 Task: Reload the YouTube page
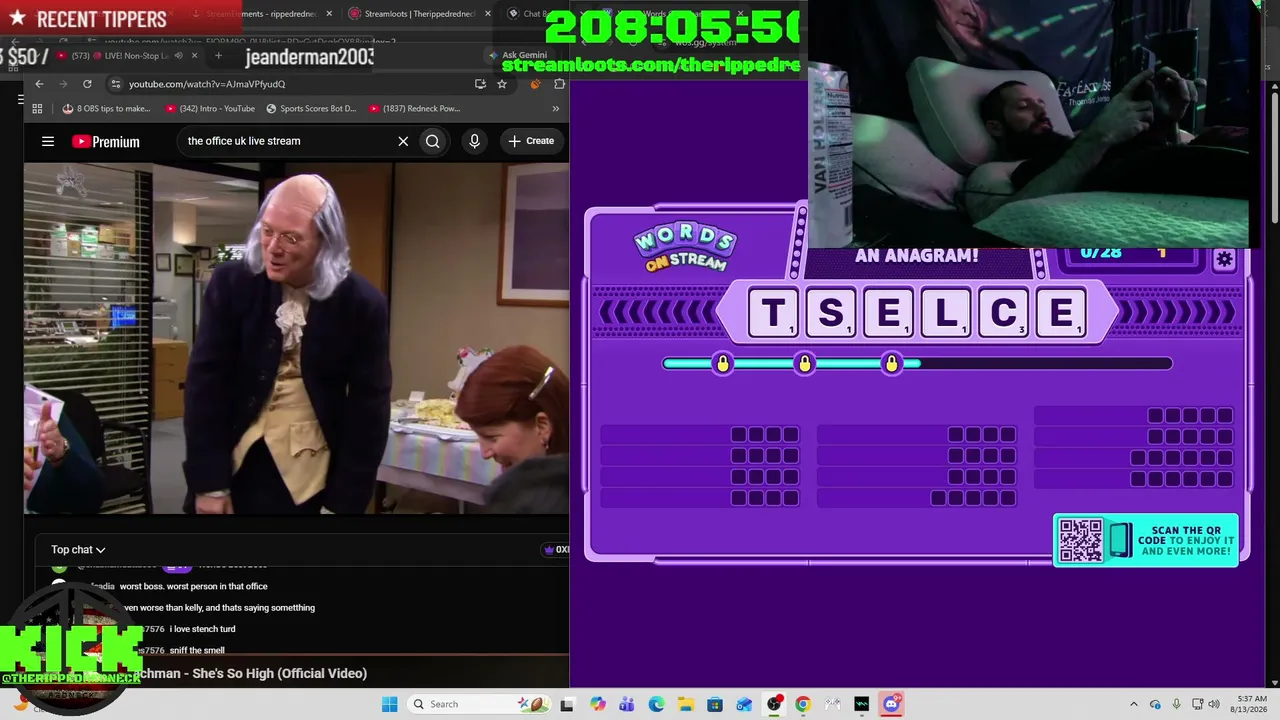click(87, 84)
